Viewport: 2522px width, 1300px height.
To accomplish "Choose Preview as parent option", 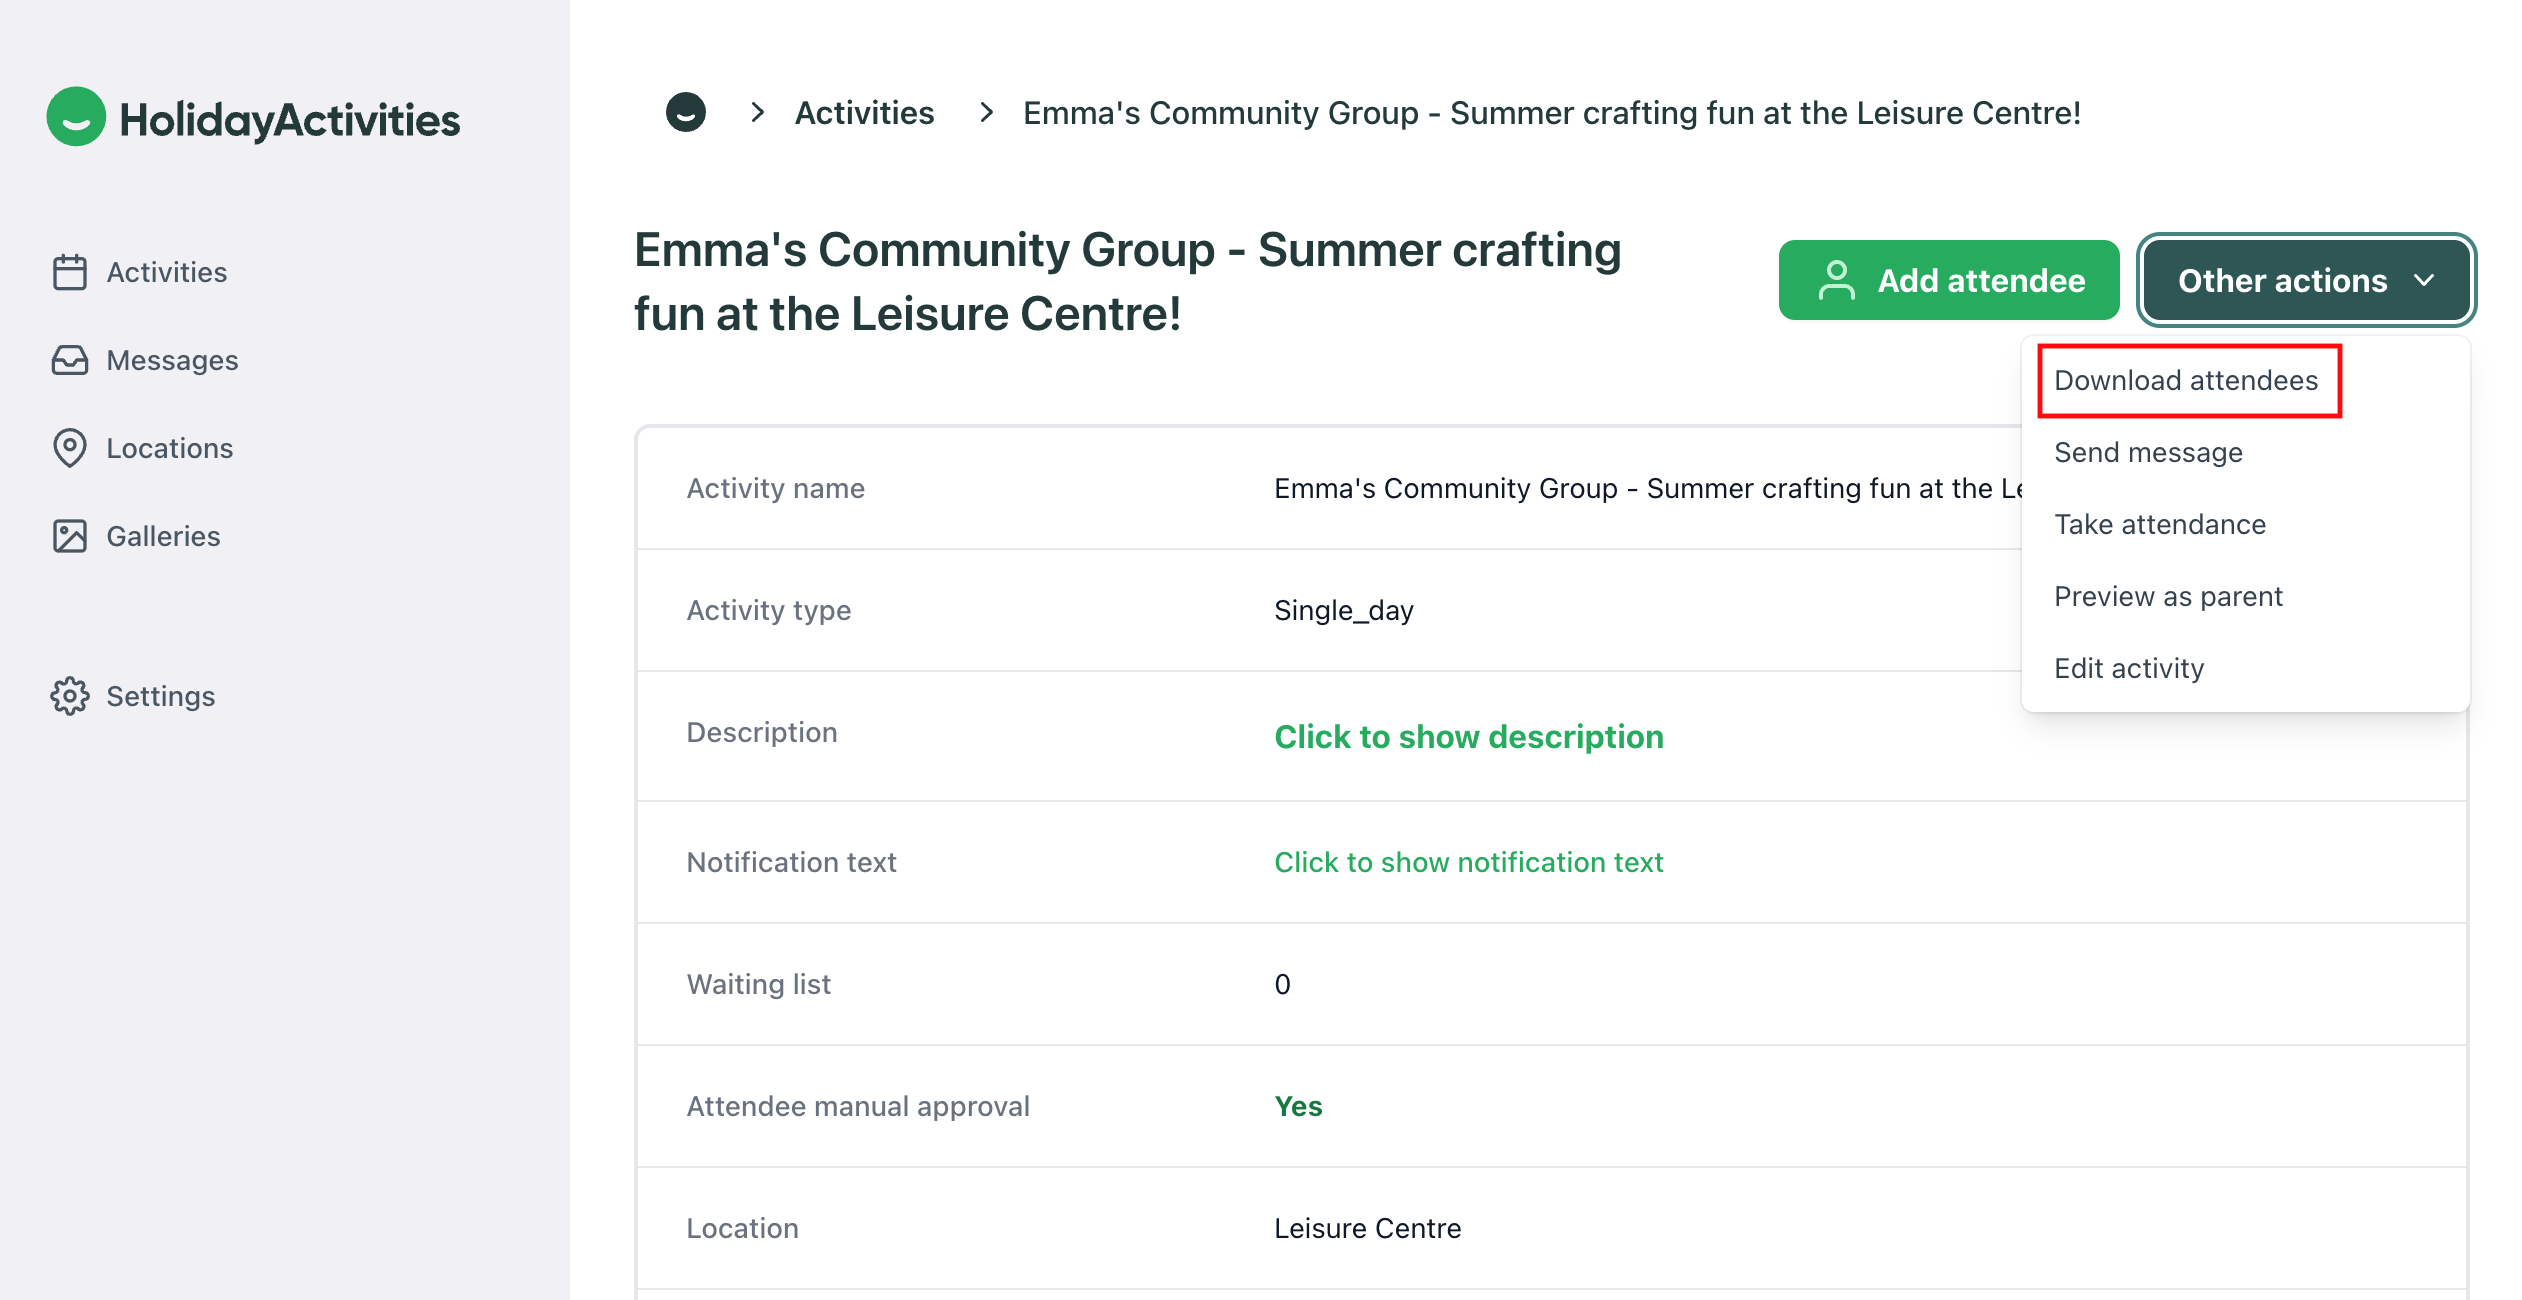I will (x=2168, y=597).
